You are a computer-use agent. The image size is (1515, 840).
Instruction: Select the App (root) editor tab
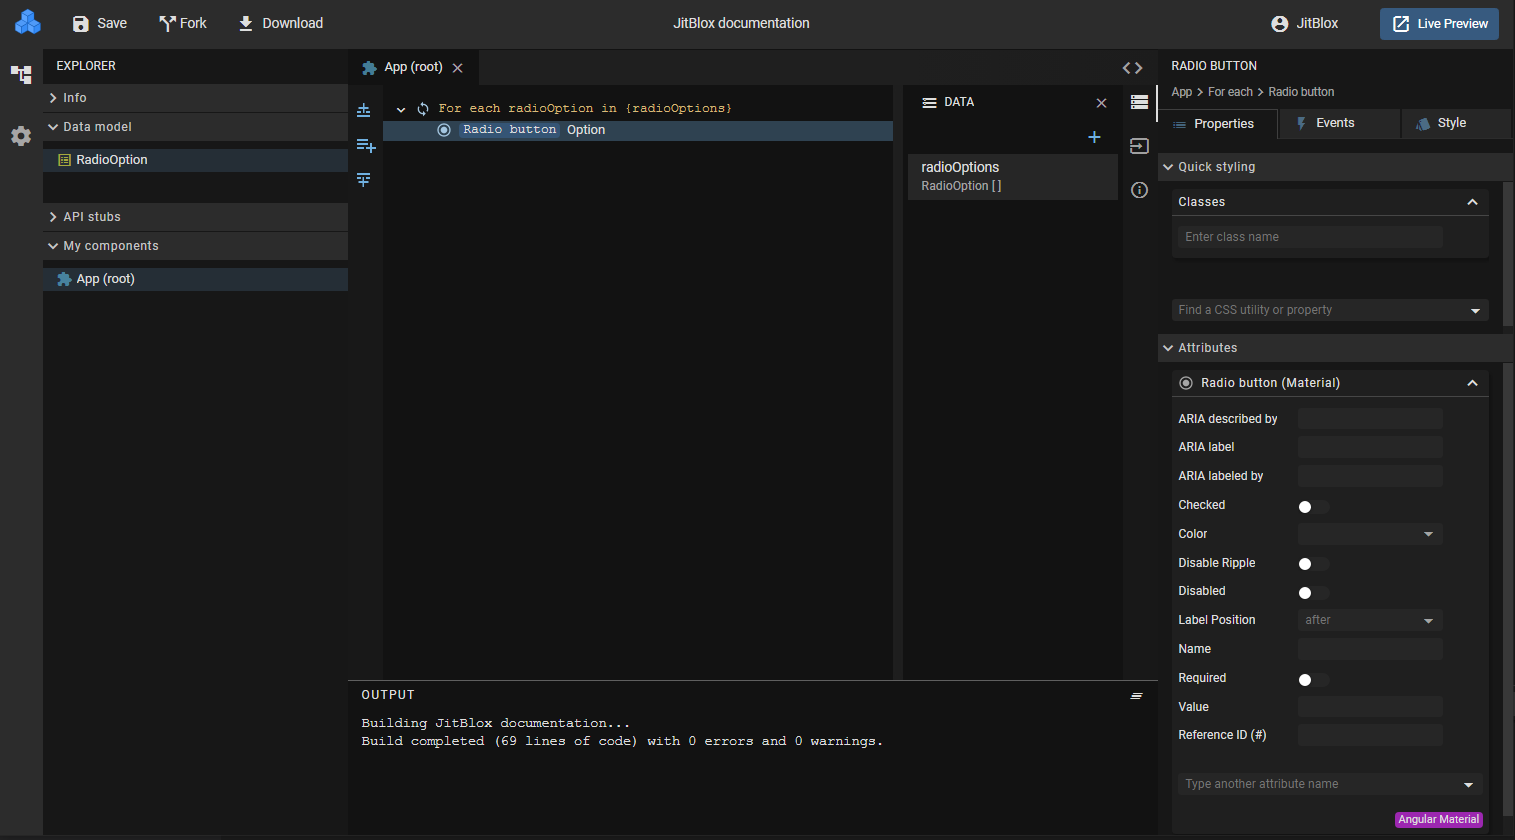413,67
